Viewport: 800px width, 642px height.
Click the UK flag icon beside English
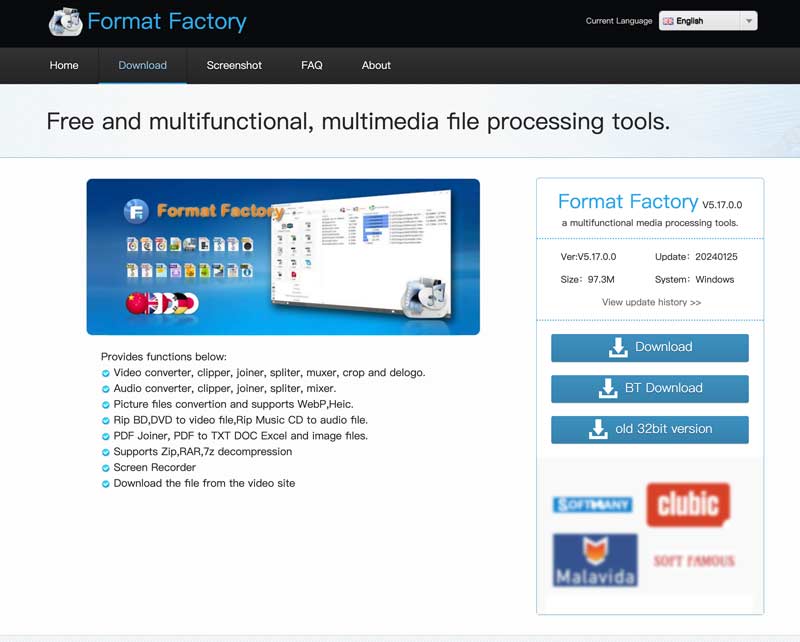(667, 21)
